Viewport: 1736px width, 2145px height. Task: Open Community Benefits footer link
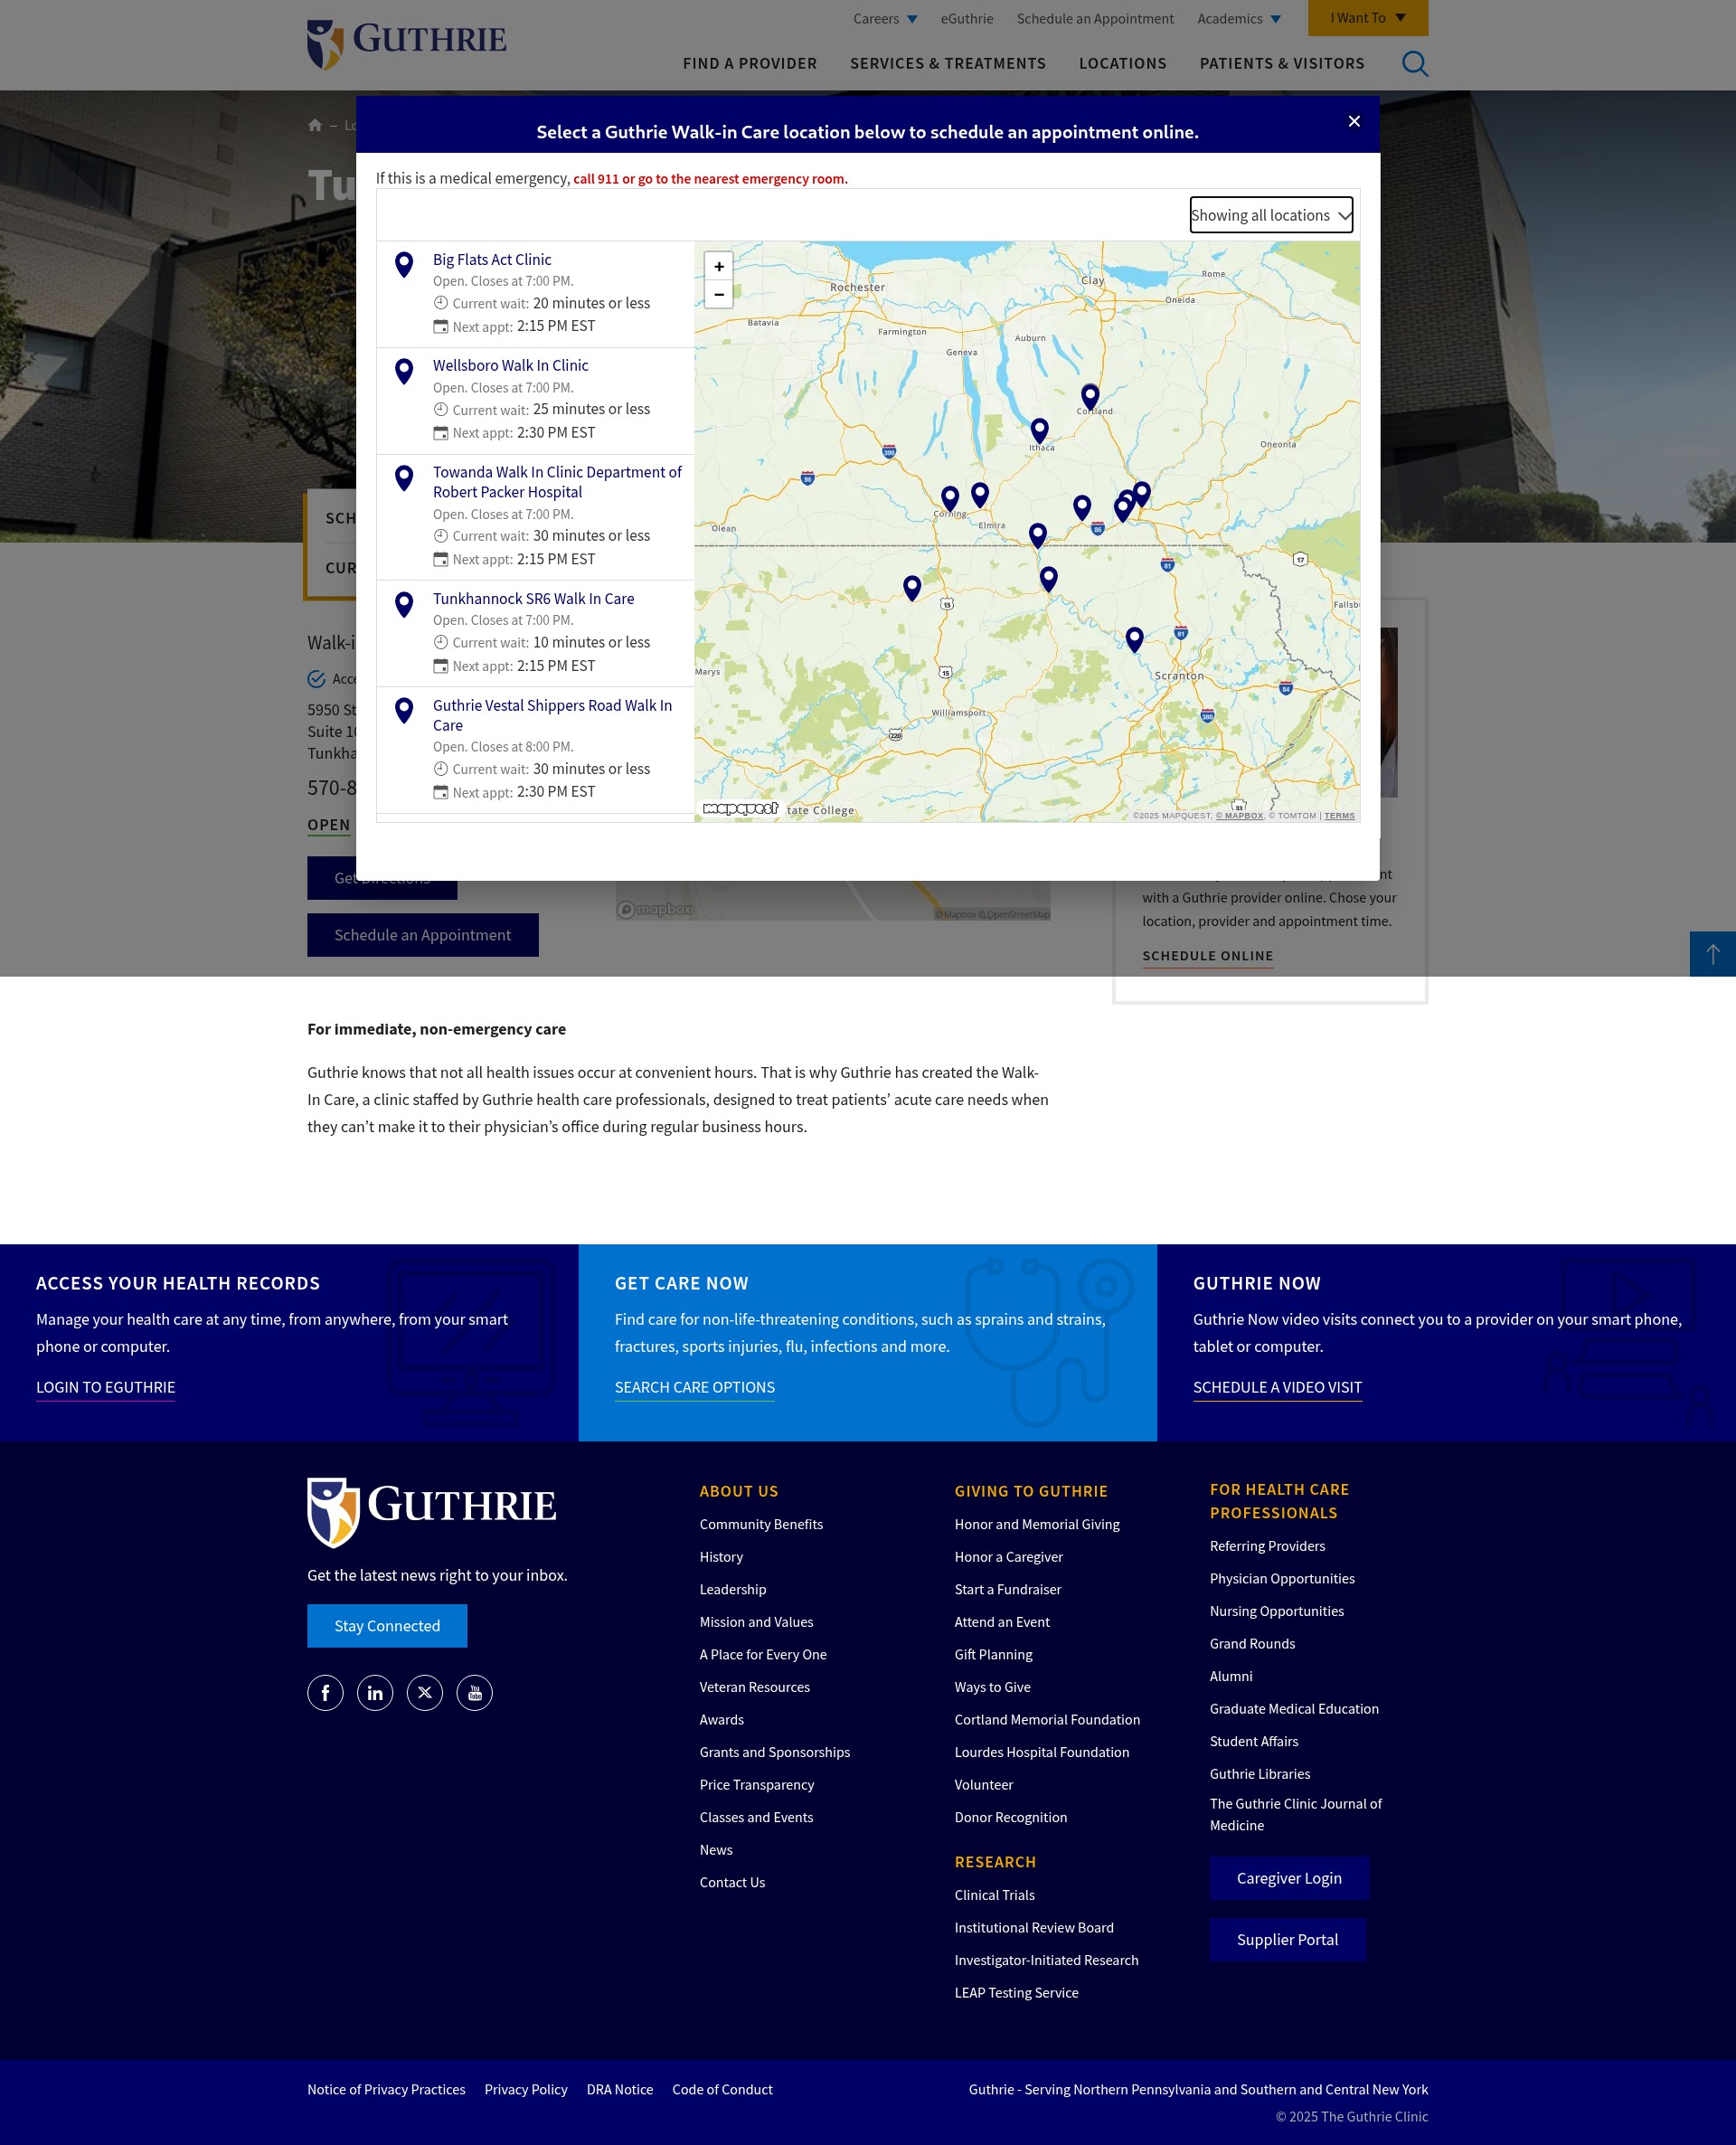(761, 1524)
